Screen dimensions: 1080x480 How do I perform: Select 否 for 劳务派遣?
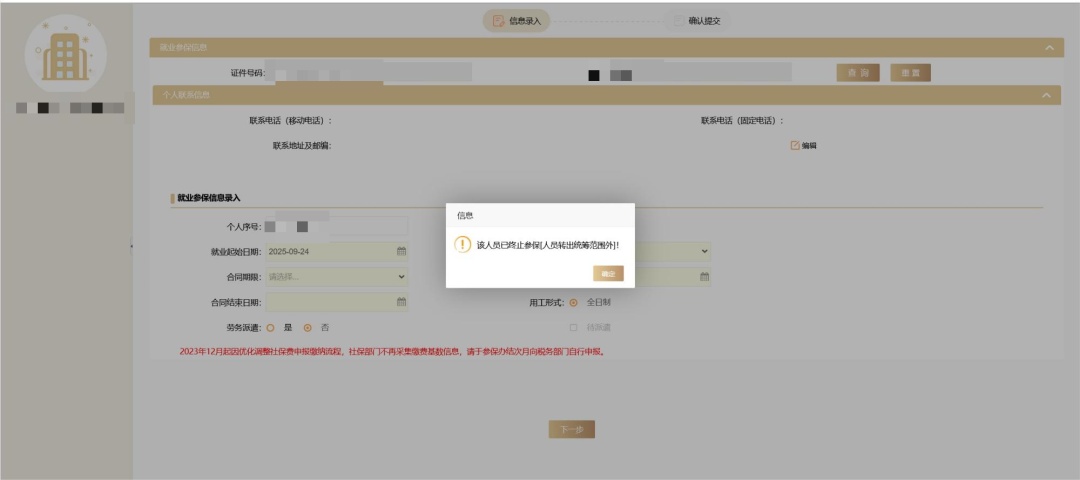coord(308,328)
